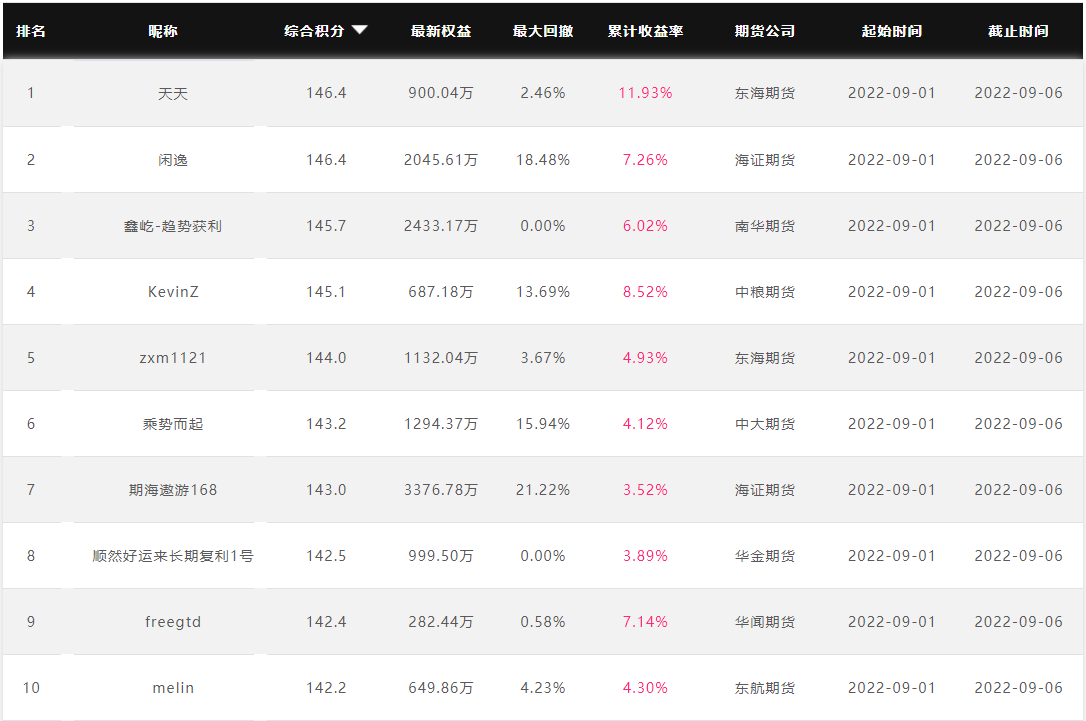The height and width of the screenshot is (721, 1086).
Task: Click the 4.93% cumulative return value
Action: pos(646,358)
